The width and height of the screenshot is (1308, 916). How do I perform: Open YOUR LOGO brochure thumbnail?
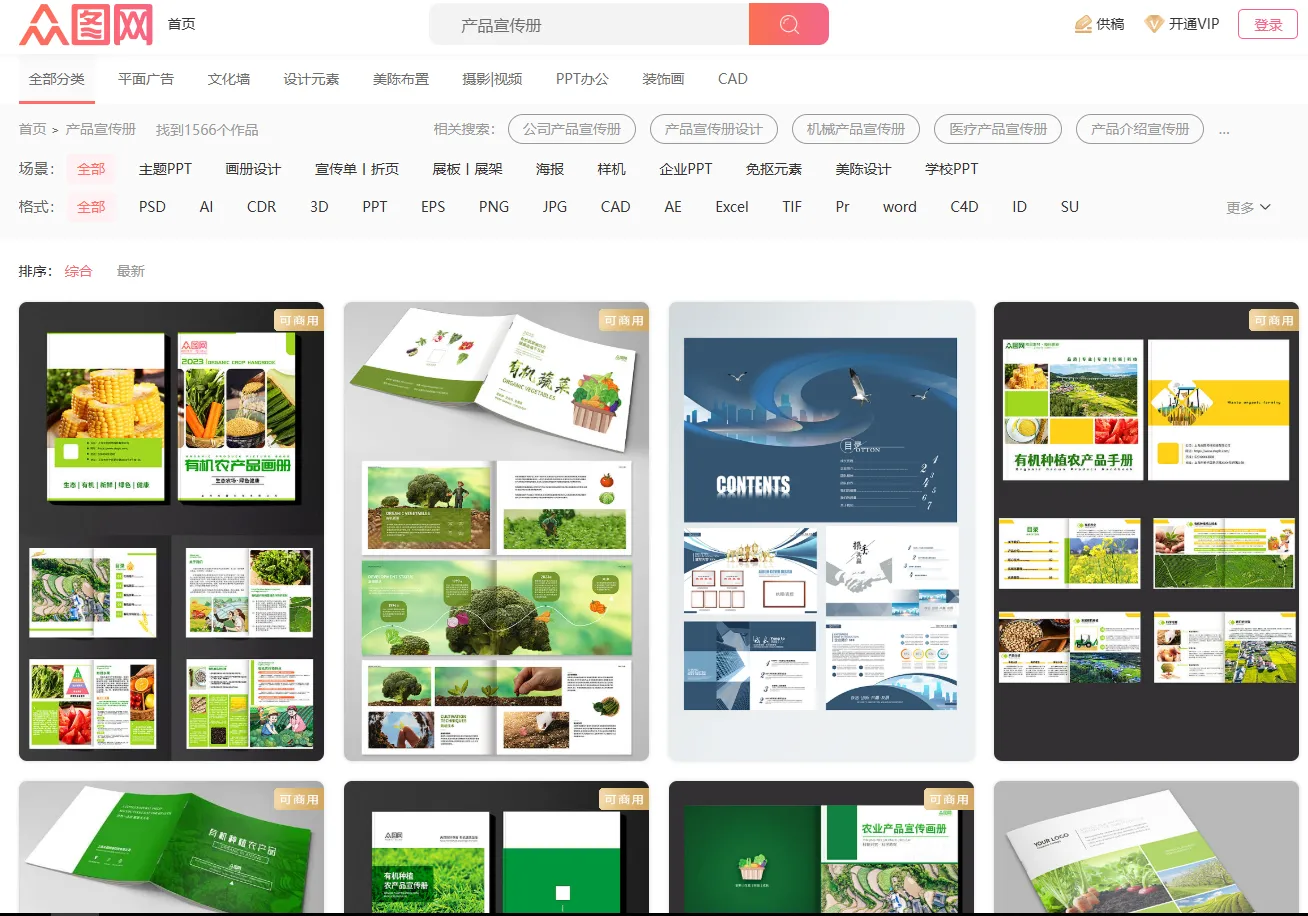(1146, 848)
